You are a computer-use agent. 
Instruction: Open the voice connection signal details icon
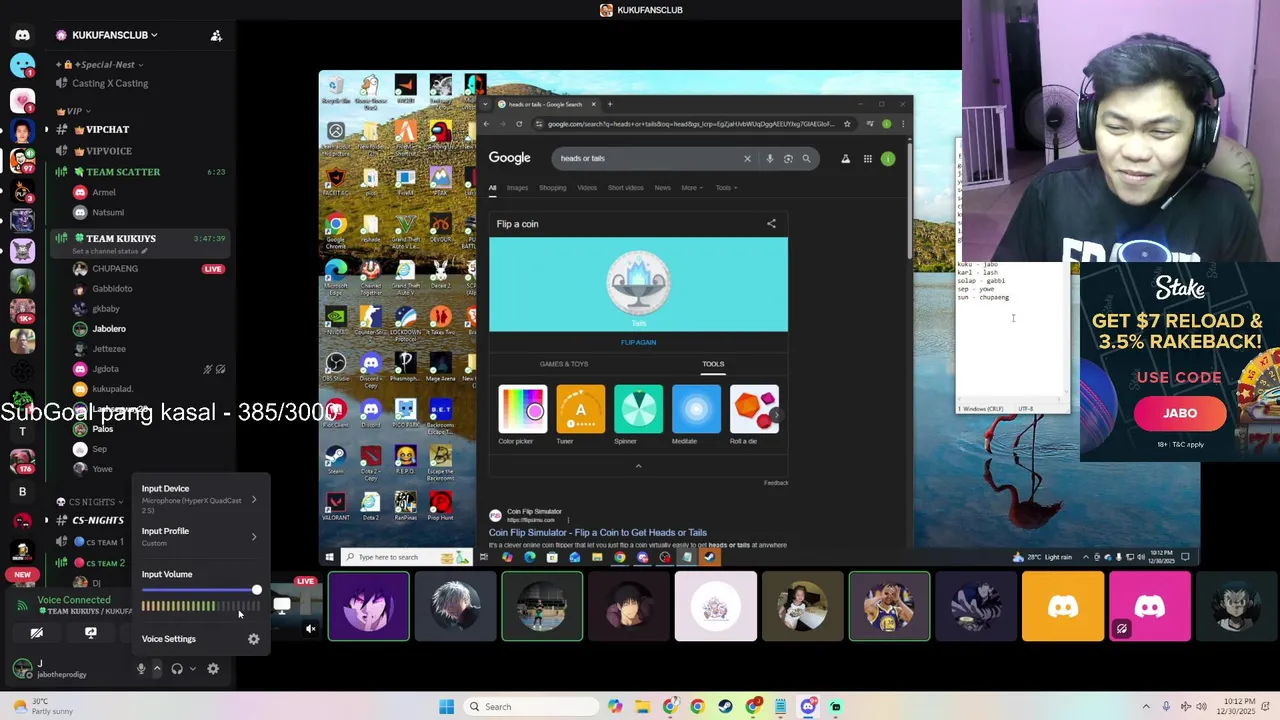coord(22,605)
